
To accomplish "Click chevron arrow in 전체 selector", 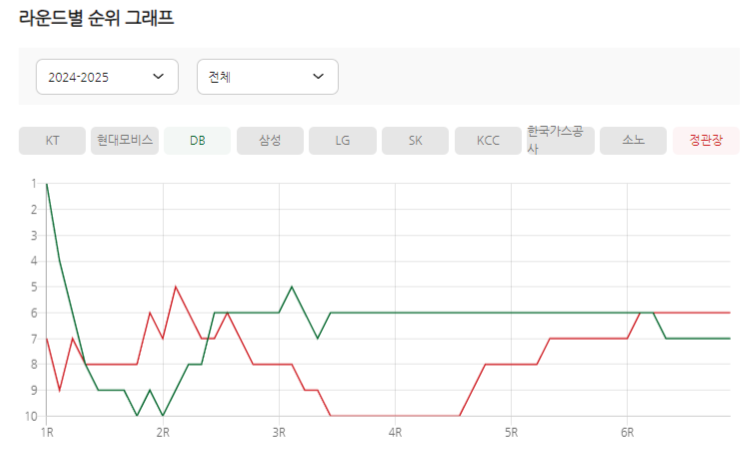I will click(318, 77).
